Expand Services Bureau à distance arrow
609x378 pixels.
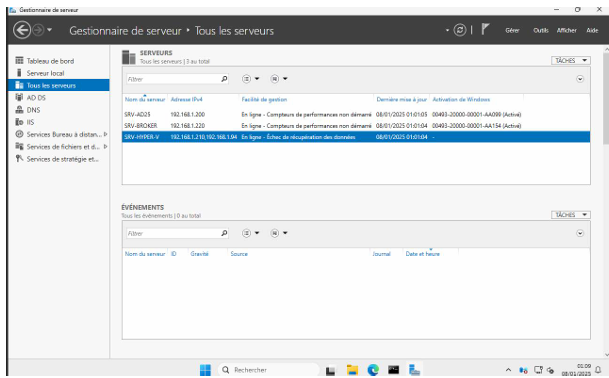point(105,134)
